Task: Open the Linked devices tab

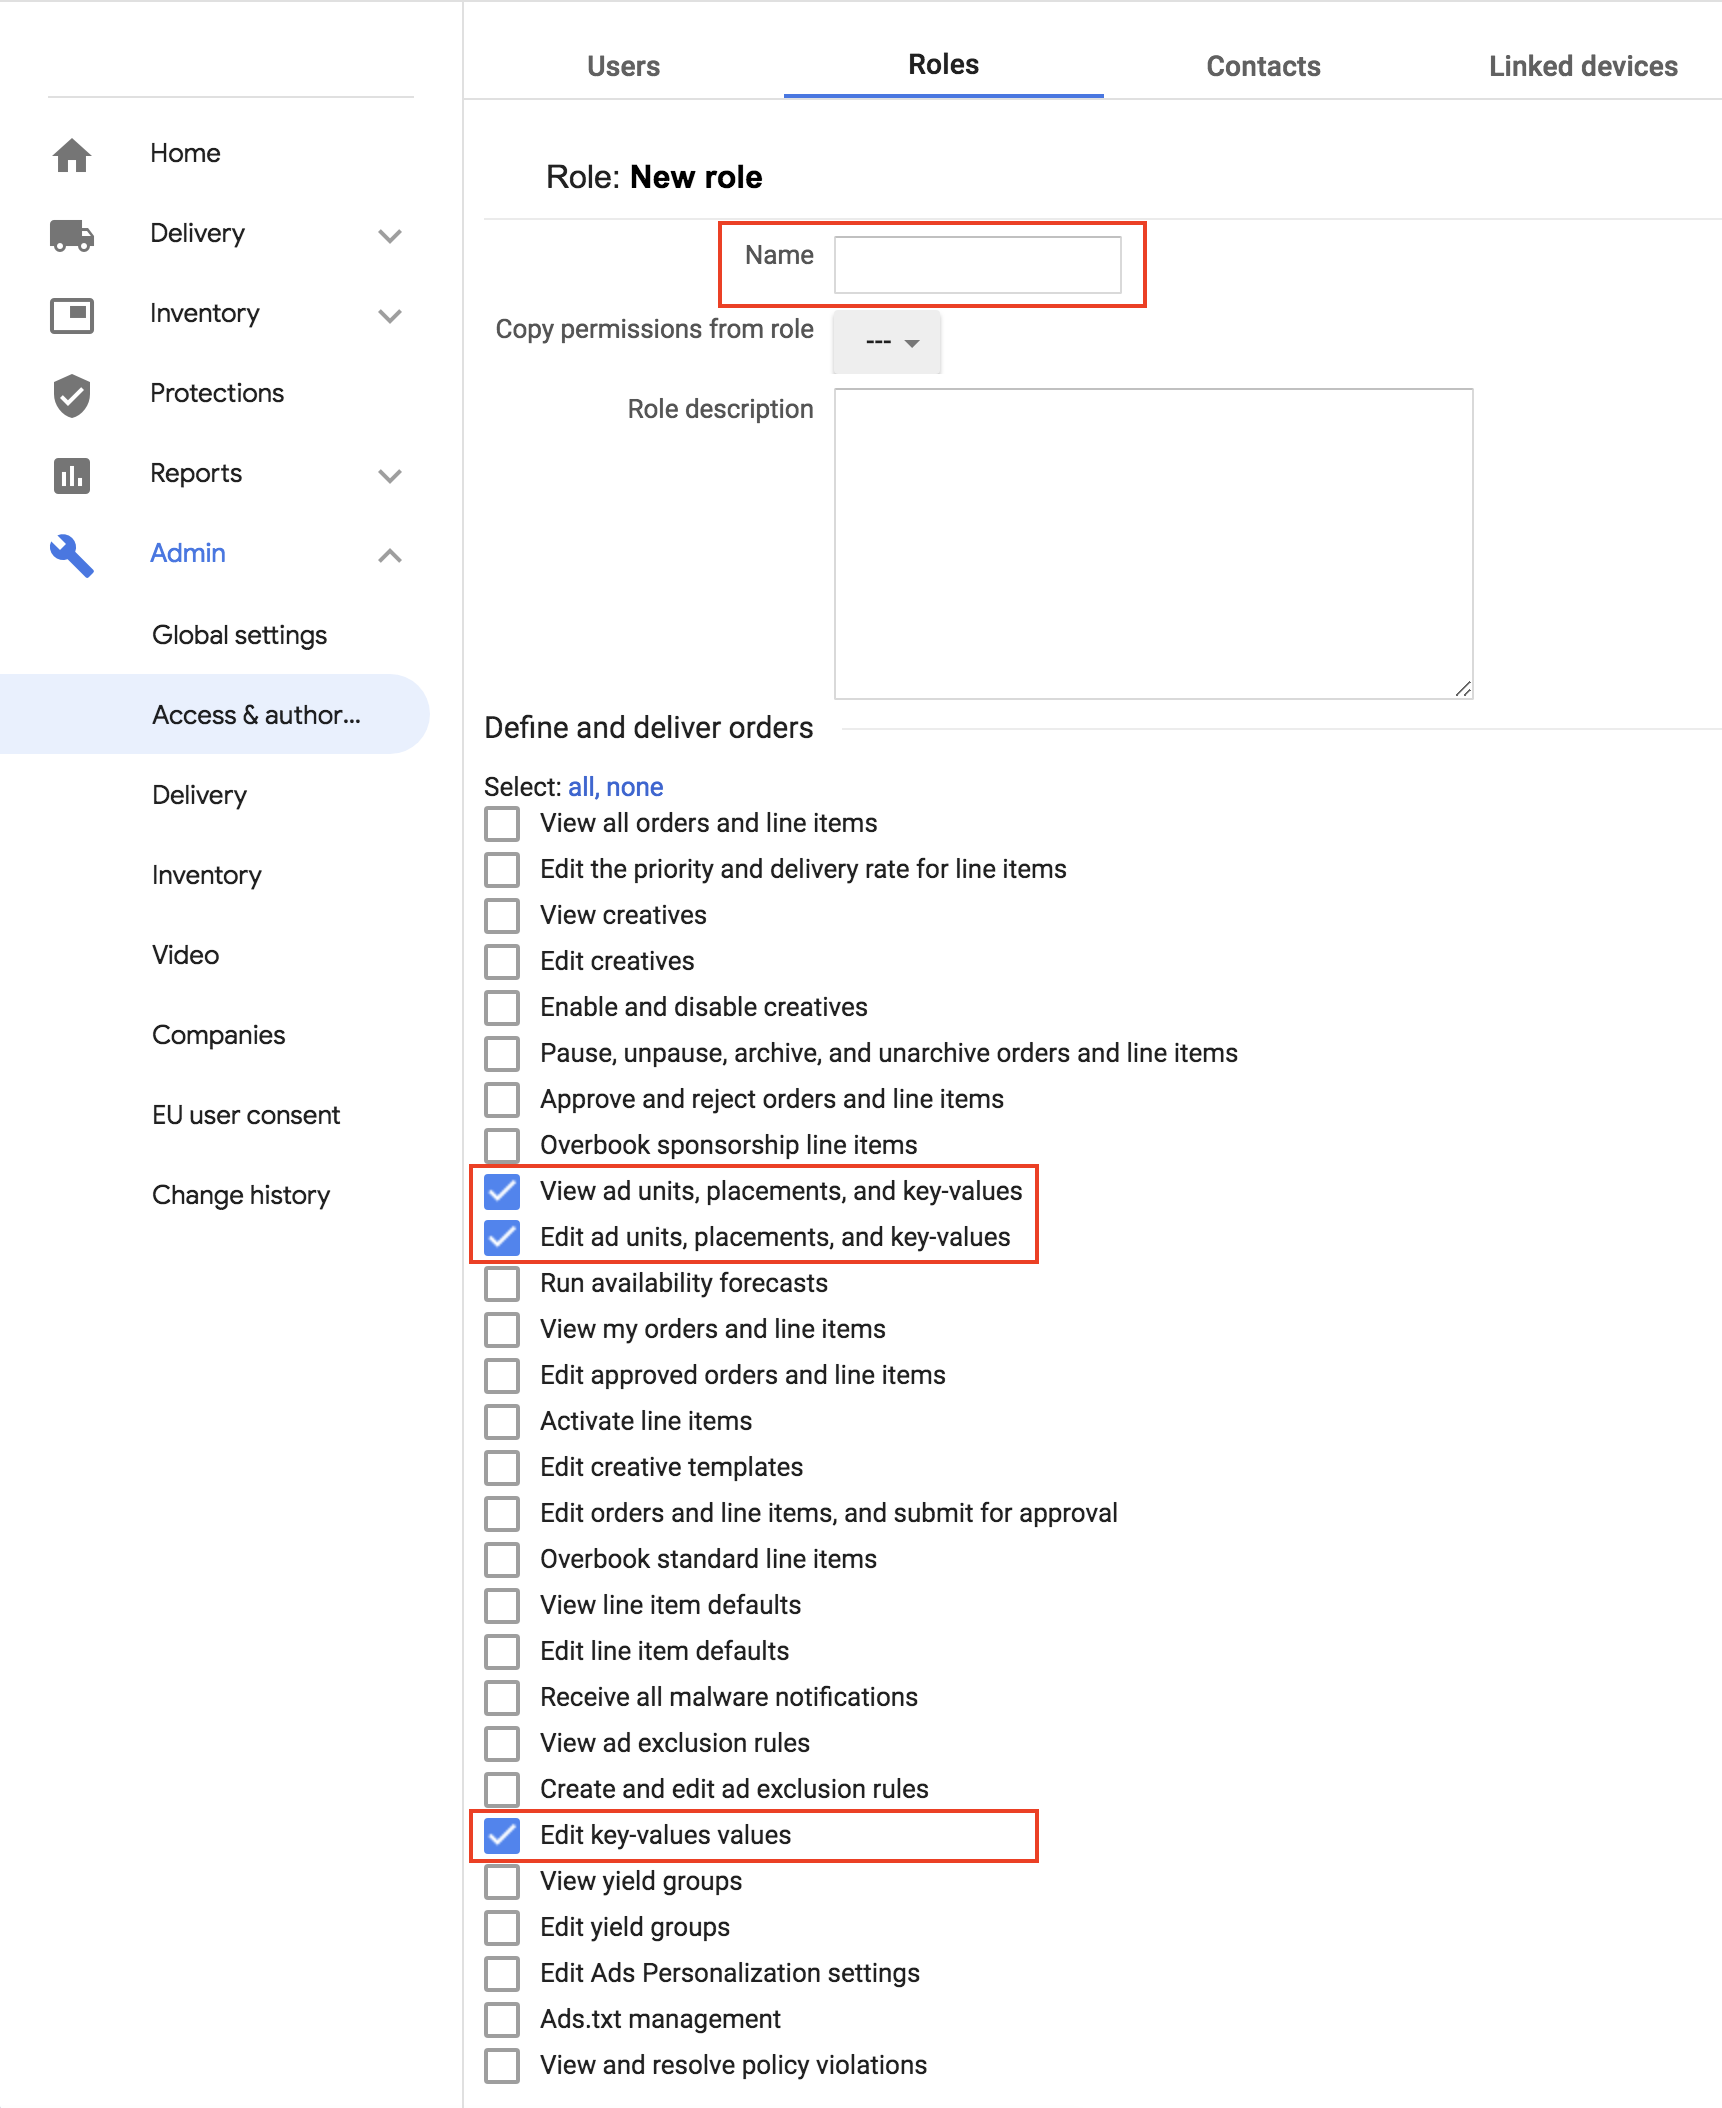Action: tap(1583, 66)
